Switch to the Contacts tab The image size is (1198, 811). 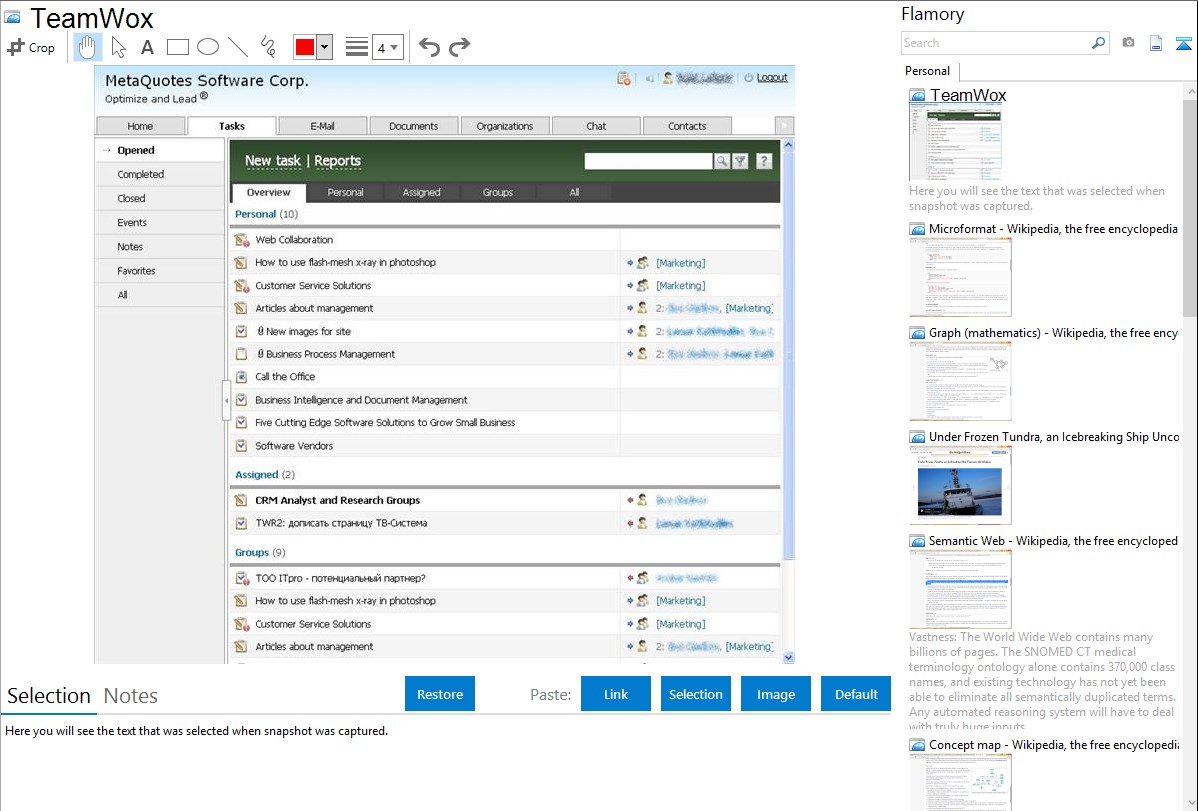coord(687,126)
